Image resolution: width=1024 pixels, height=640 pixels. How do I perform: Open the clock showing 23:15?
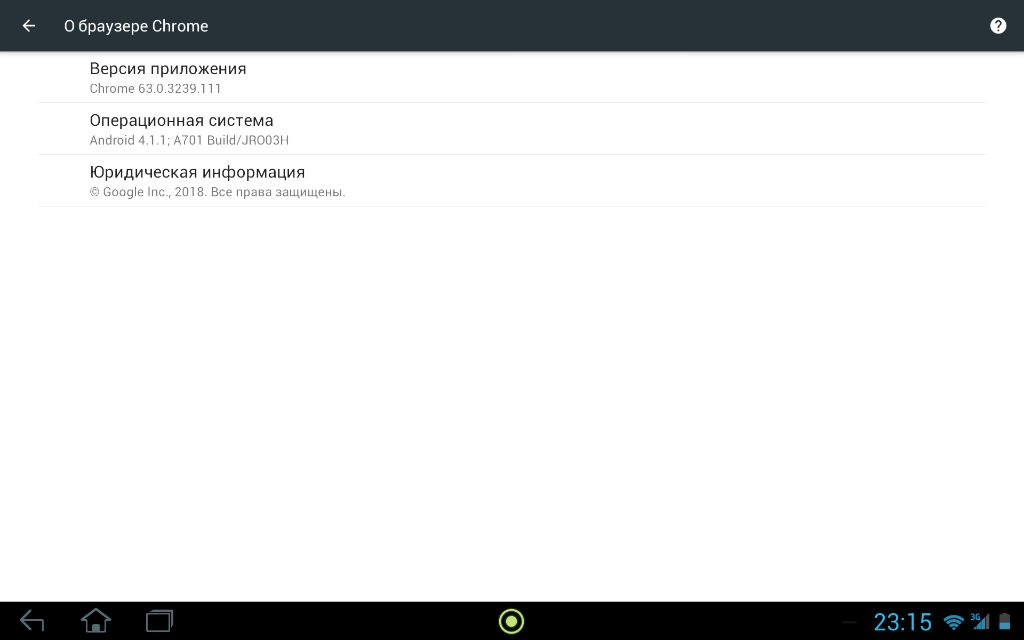[x=903, y=622]
